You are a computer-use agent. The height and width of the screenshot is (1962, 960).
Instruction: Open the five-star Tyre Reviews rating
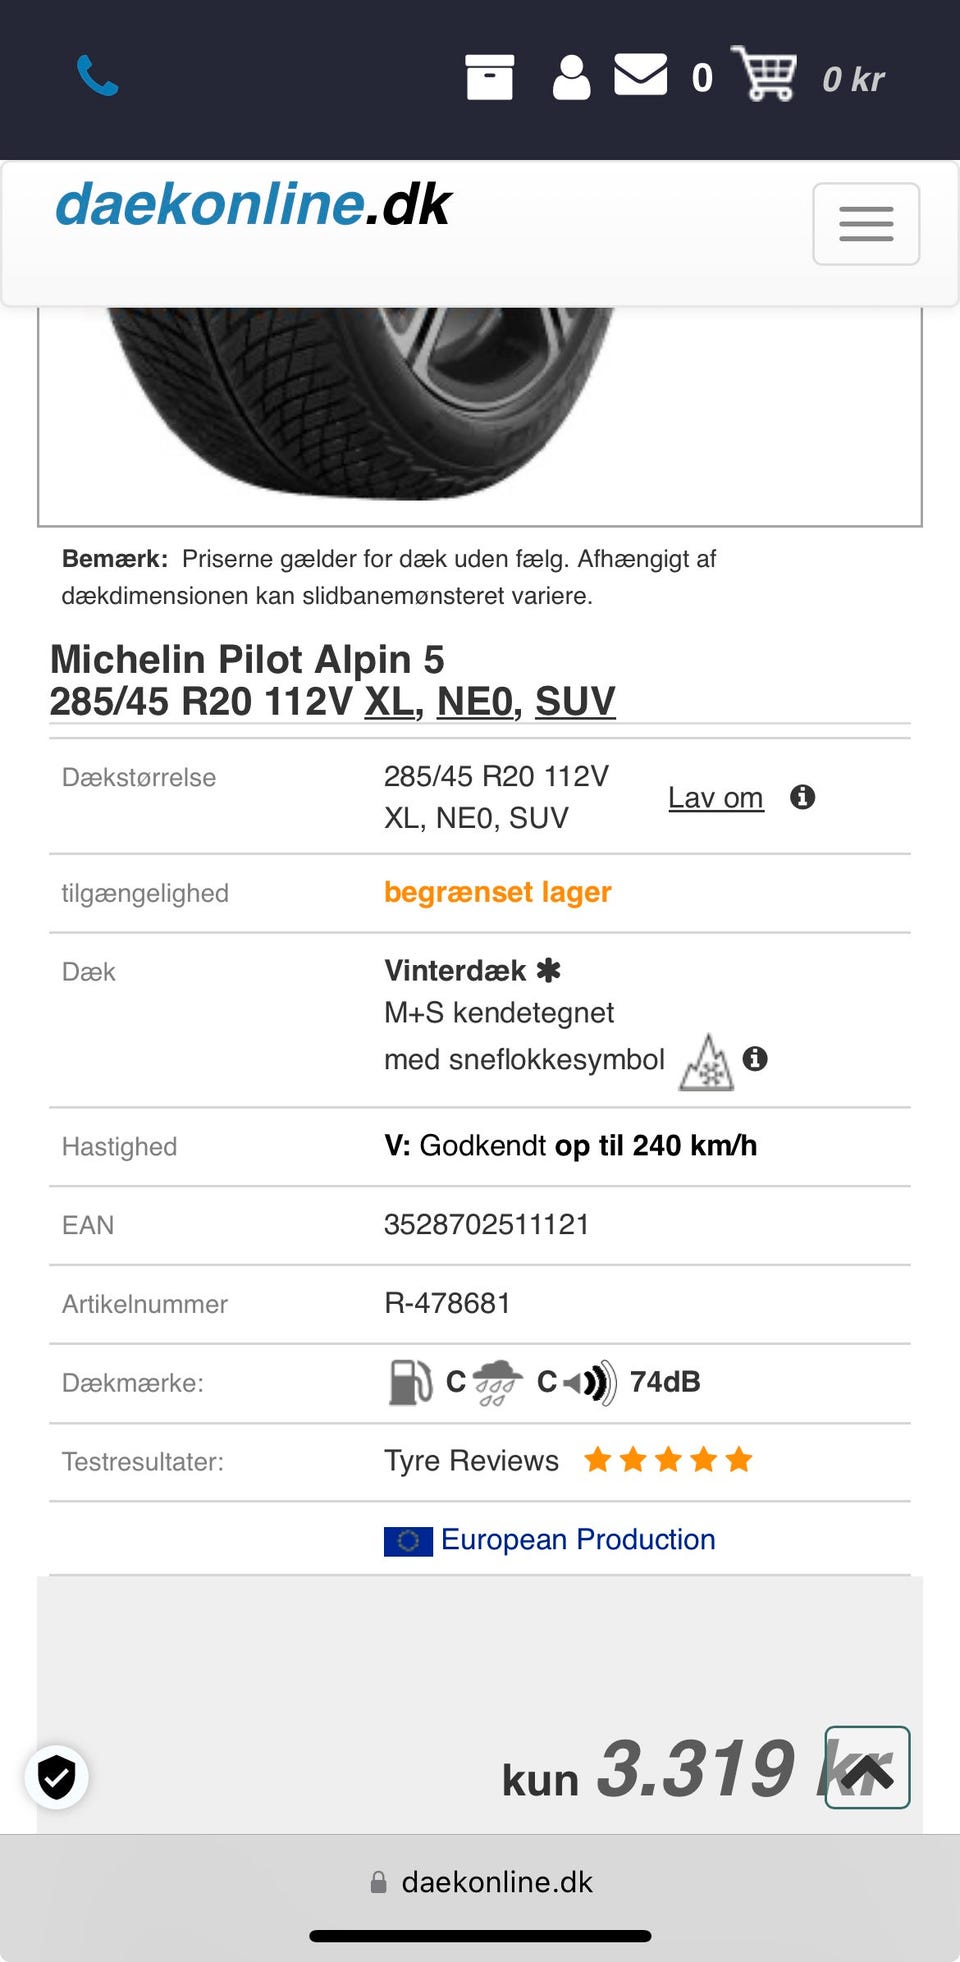pyautogui.click(x=668, y=1460)
